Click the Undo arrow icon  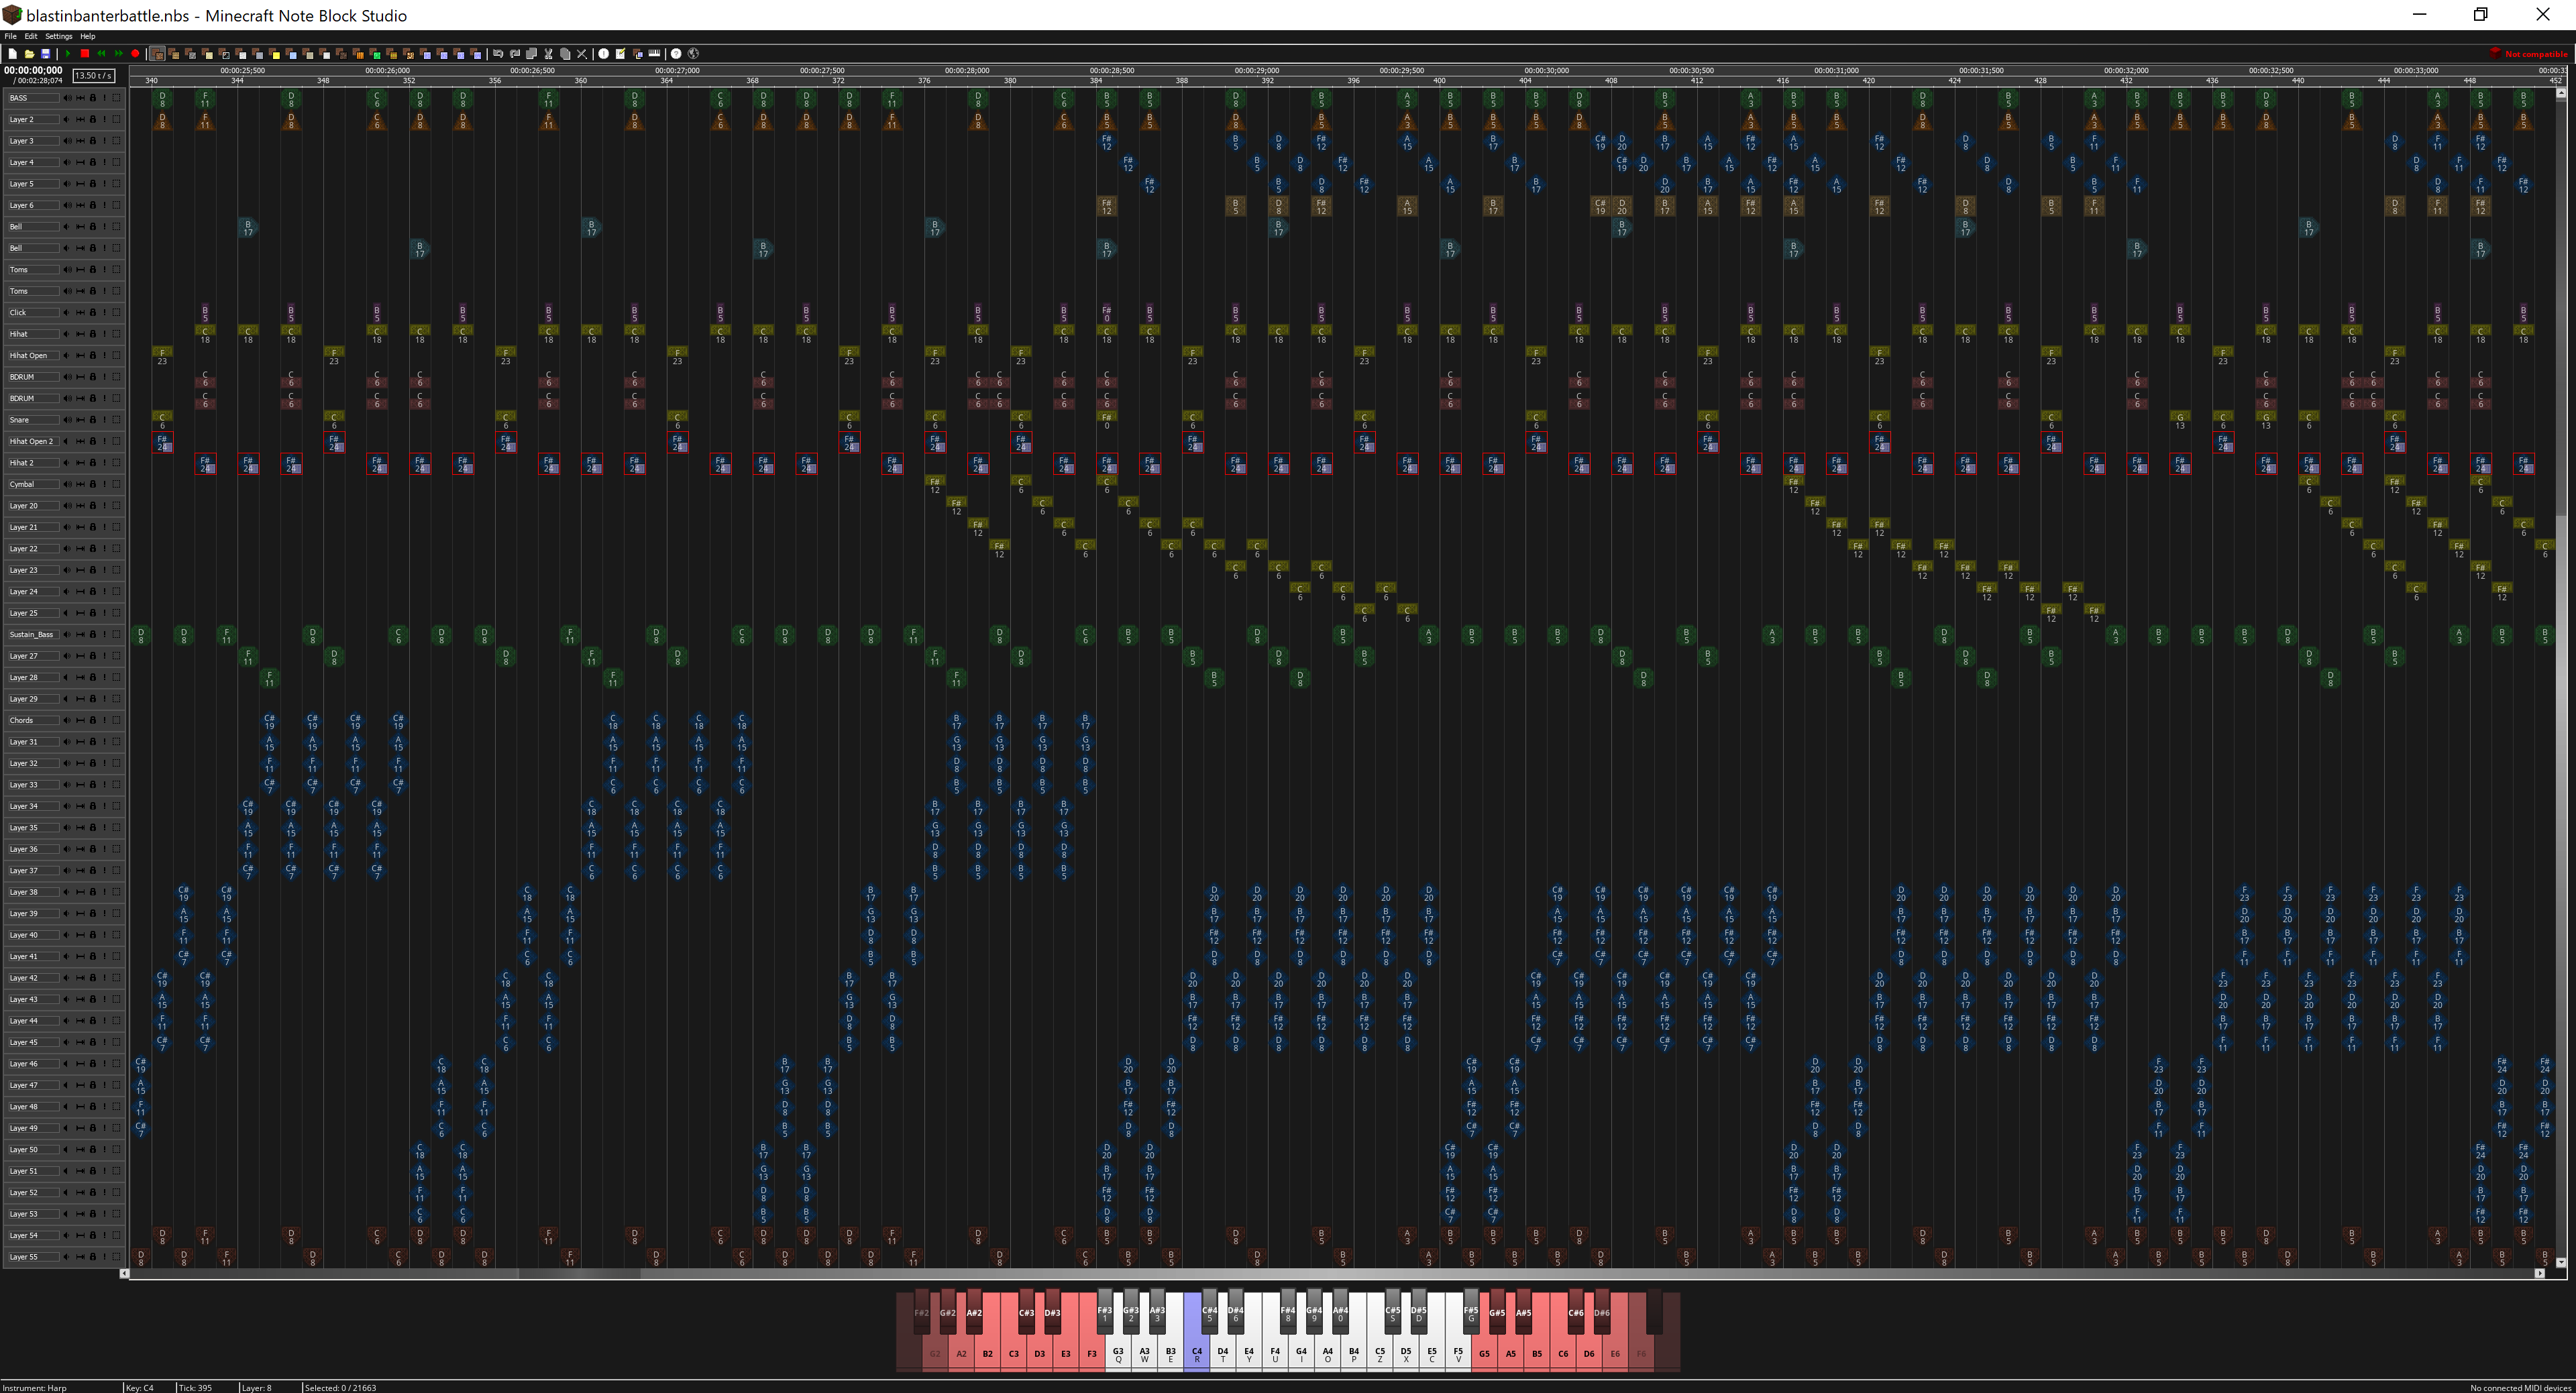[x=498, y=54]
